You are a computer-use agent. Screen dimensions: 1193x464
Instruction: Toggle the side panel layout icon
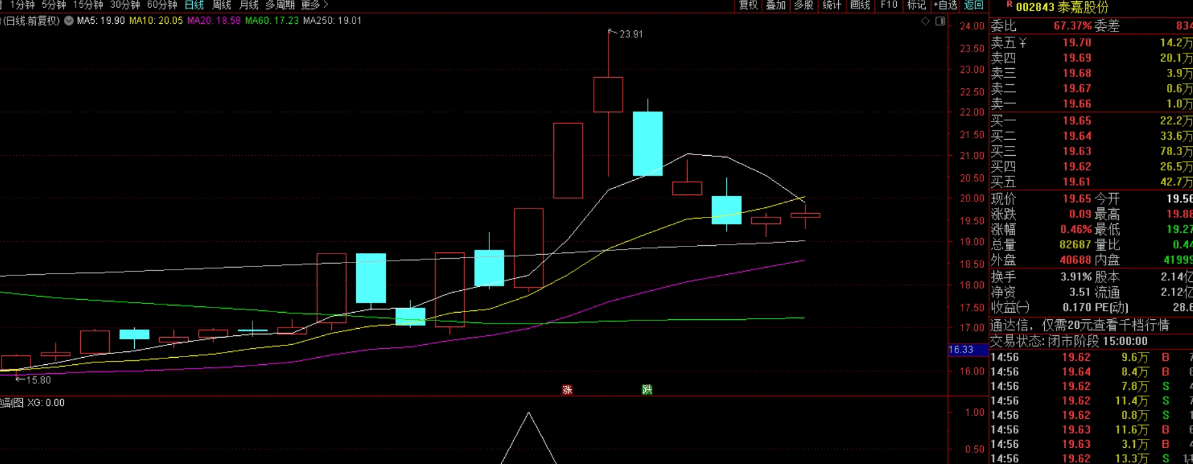tap(940, 22)
